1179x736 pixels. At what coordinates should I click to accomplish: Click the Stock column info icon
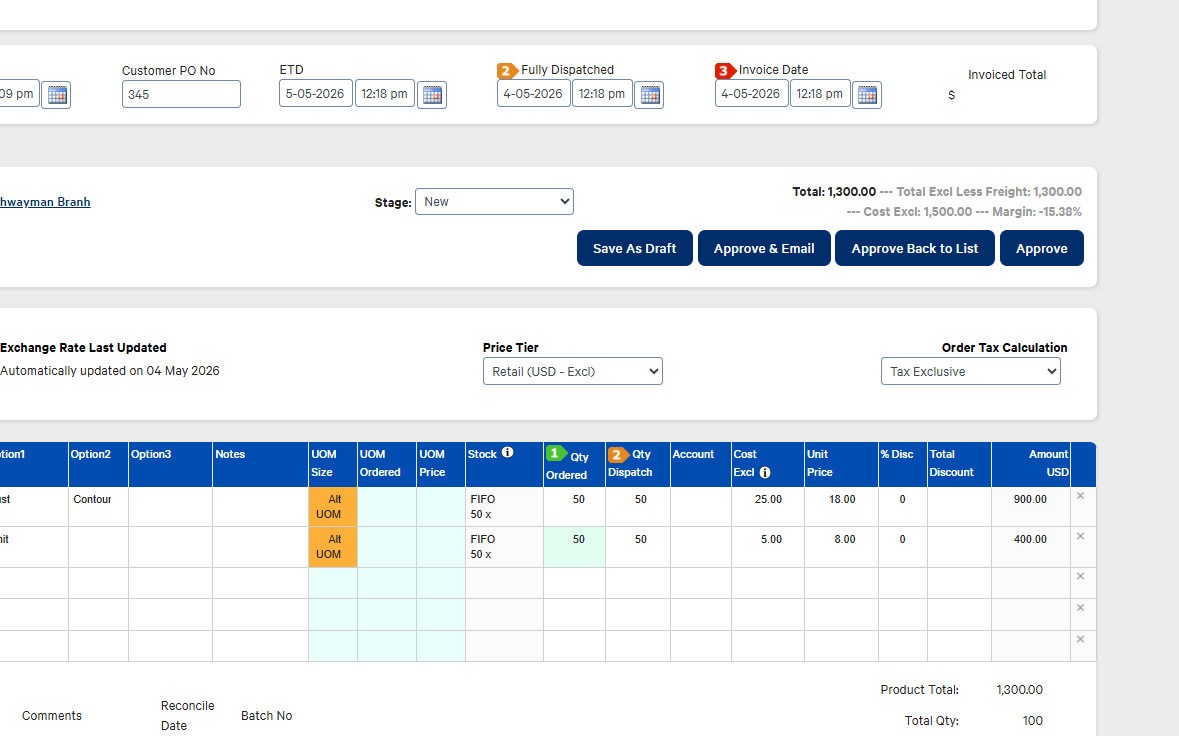pyautogui.click(x=508, y=453)
